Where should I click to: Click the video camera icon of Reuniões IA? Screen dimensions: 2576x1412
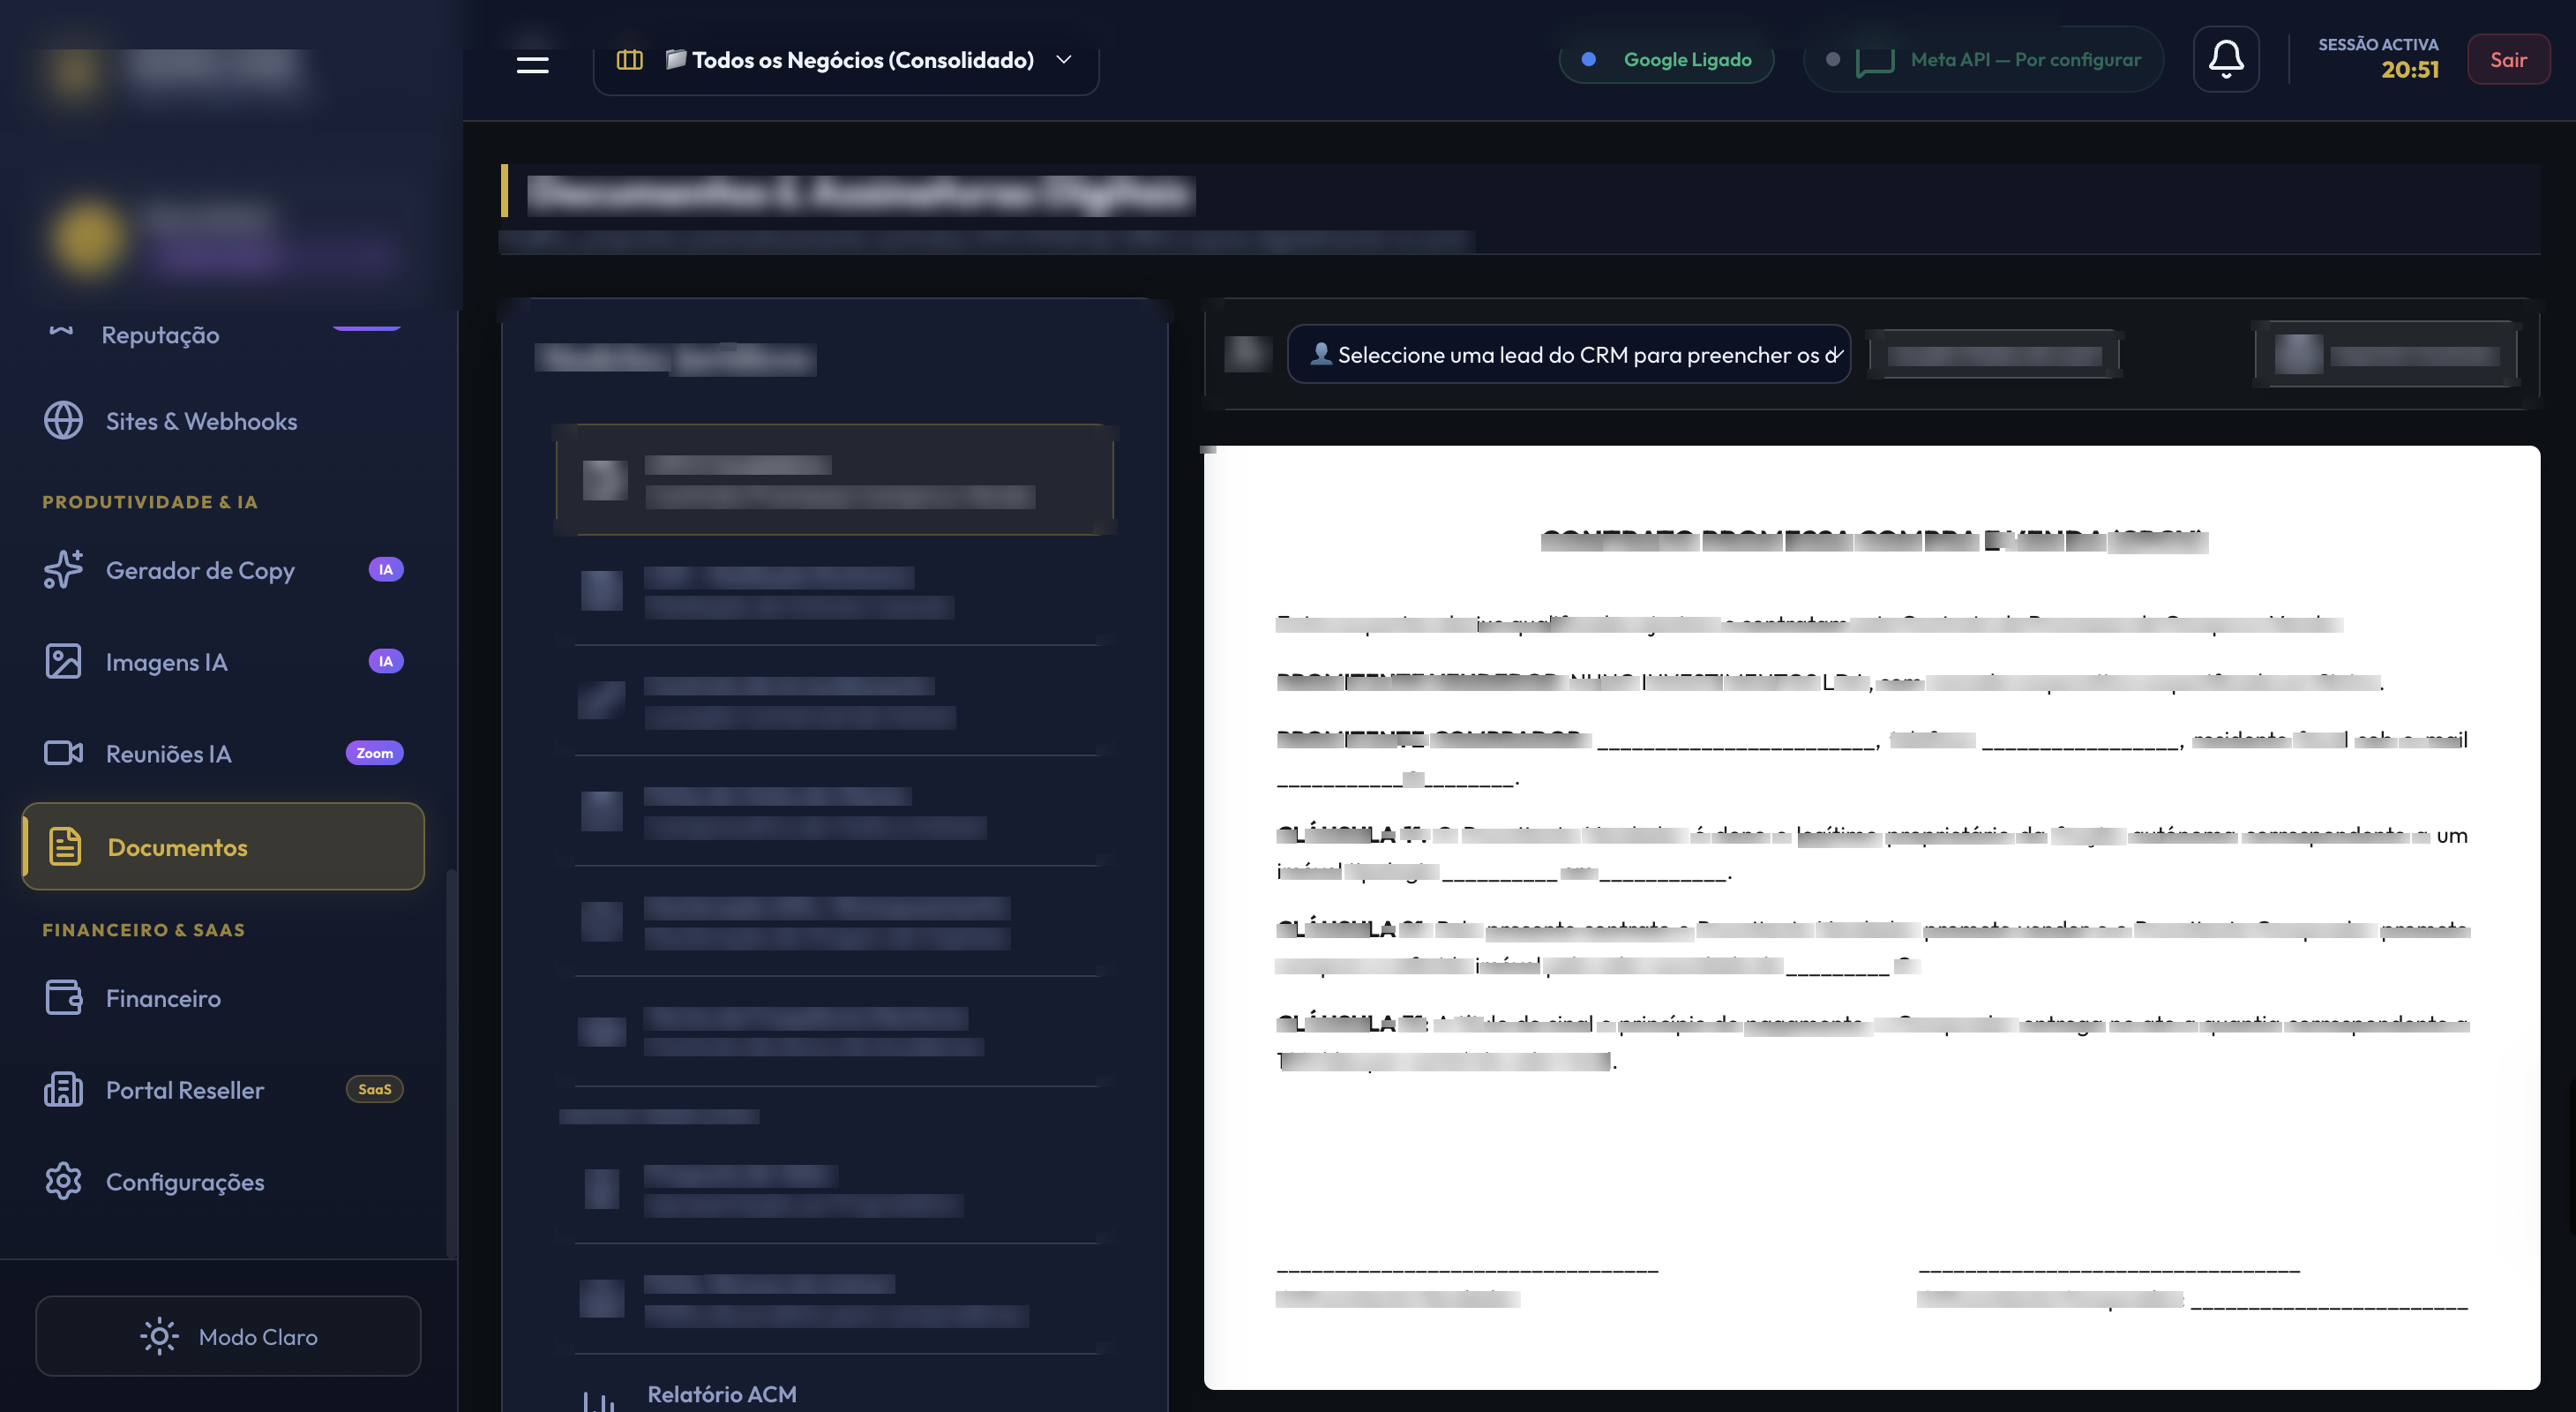63,753
